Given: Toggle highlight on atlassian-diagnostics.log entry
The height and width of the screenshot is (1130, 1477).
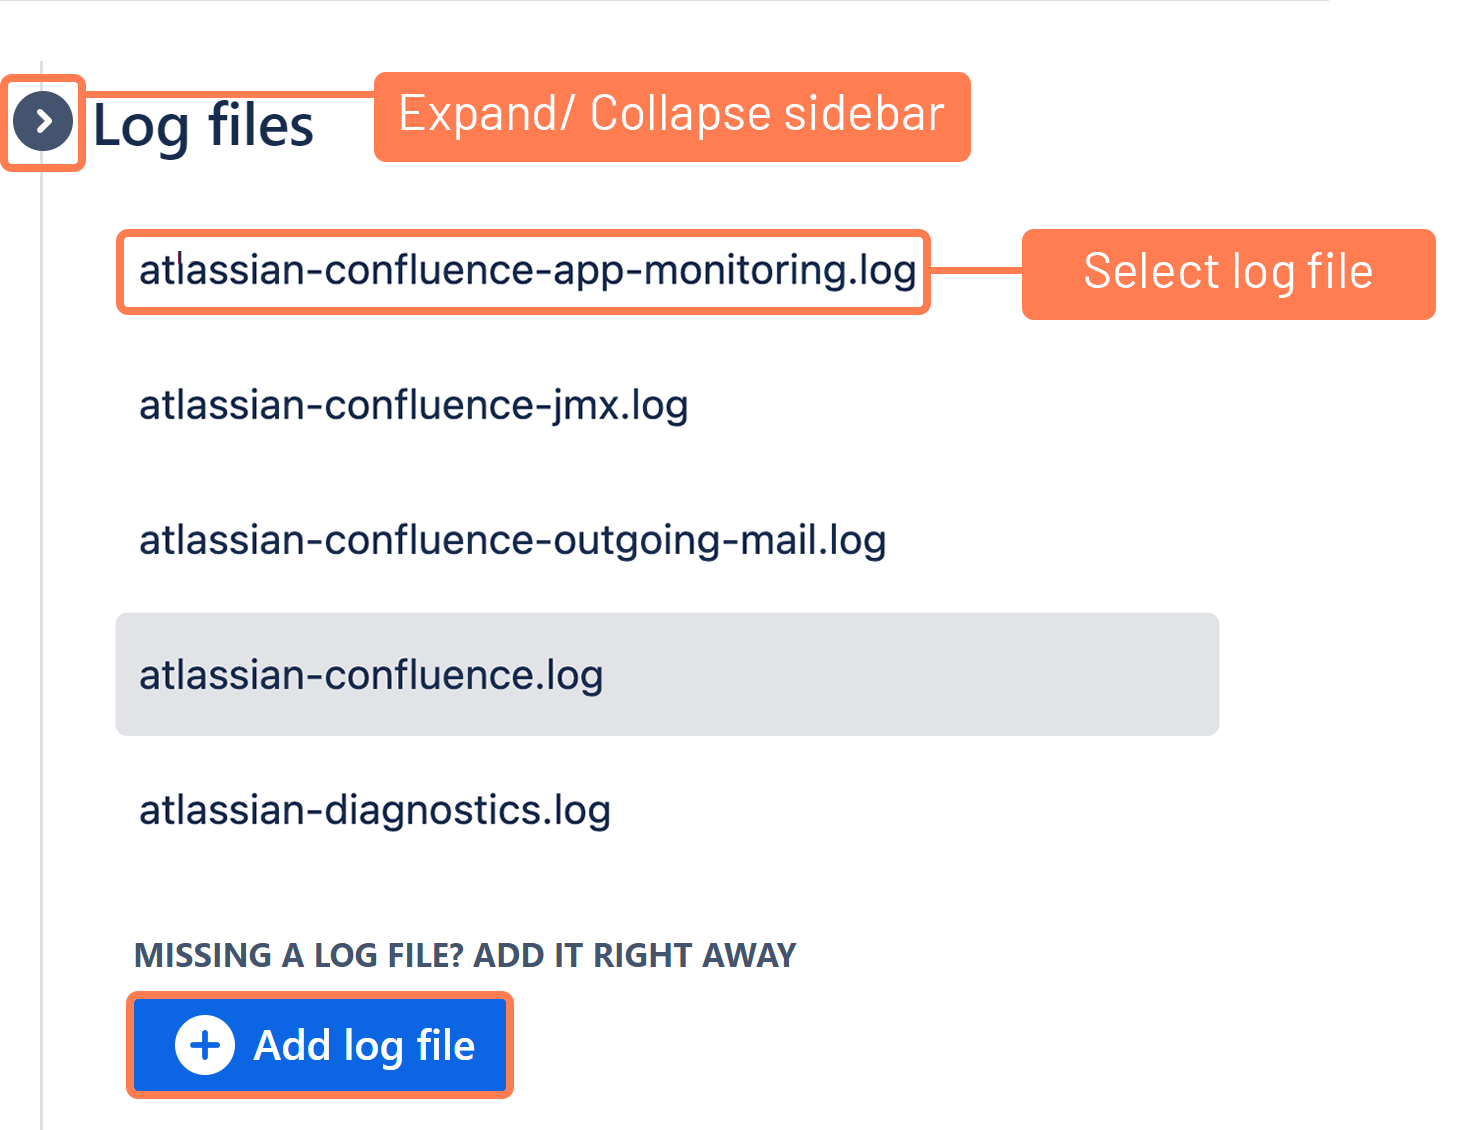Looking at the screenshot, I should 373,810.
